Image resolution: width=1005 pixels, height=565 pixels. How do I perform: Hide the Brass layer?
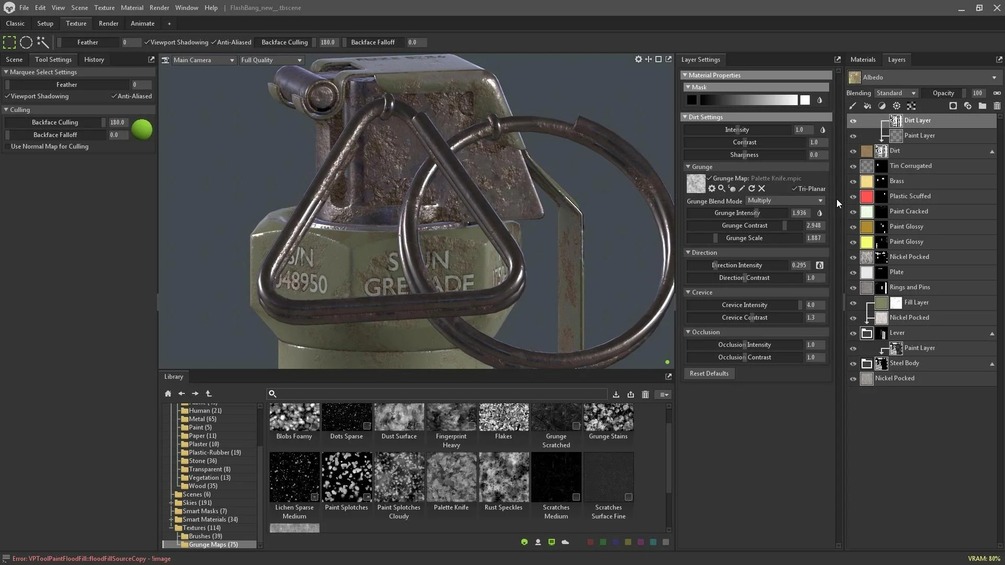(853, 182)
